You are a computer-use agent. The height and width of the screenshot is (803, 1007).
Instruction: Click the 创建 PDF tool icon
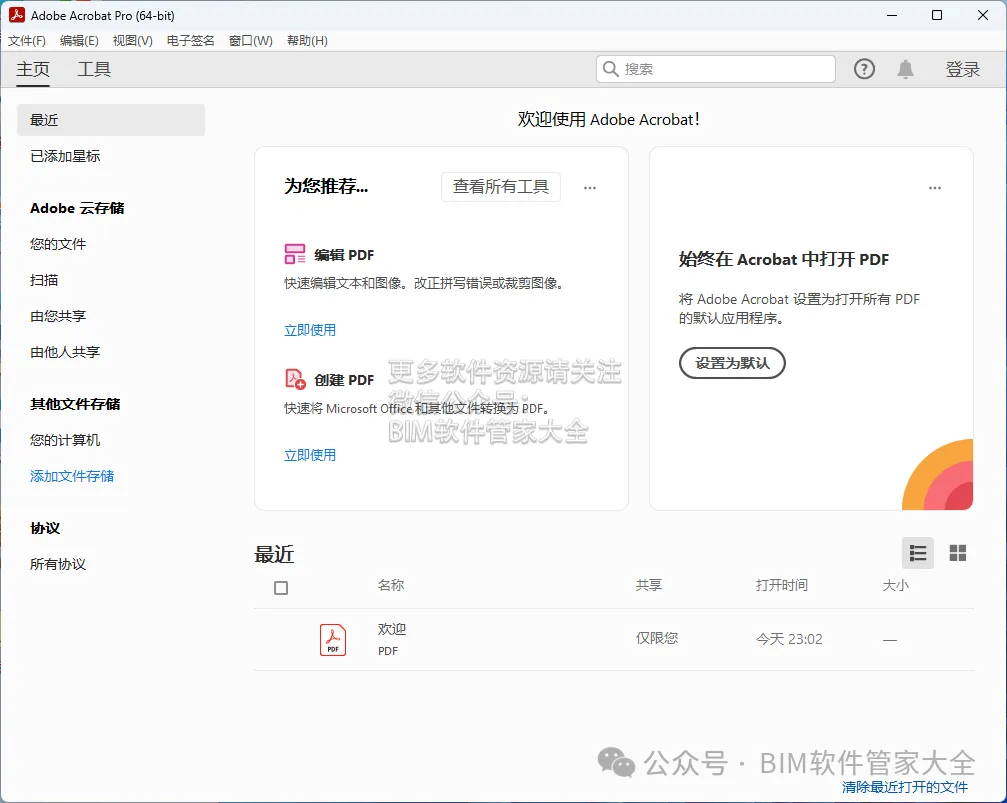pos(295,379)
